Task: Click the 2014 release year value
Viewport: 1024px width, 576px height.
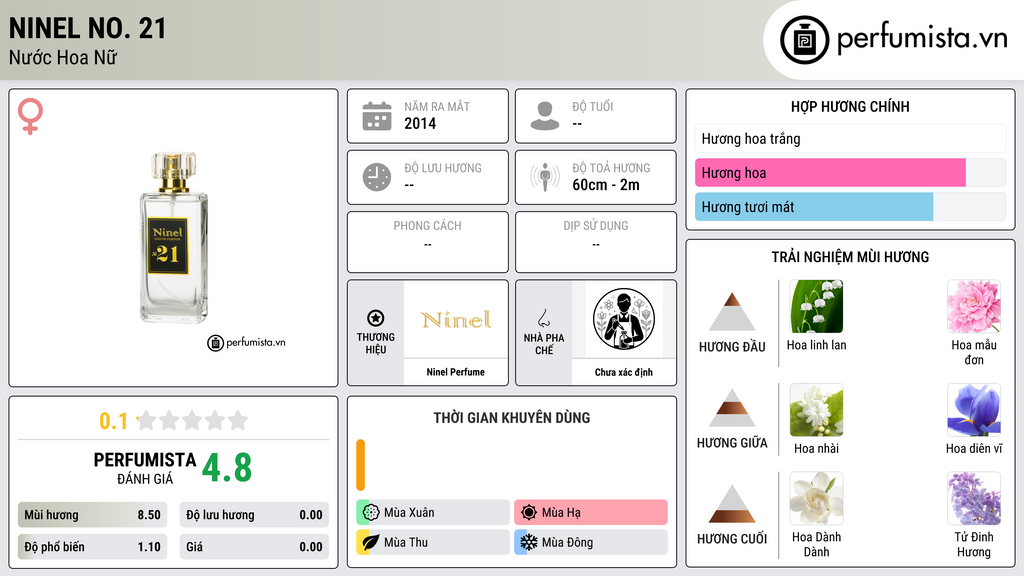Action: [420, 123]
